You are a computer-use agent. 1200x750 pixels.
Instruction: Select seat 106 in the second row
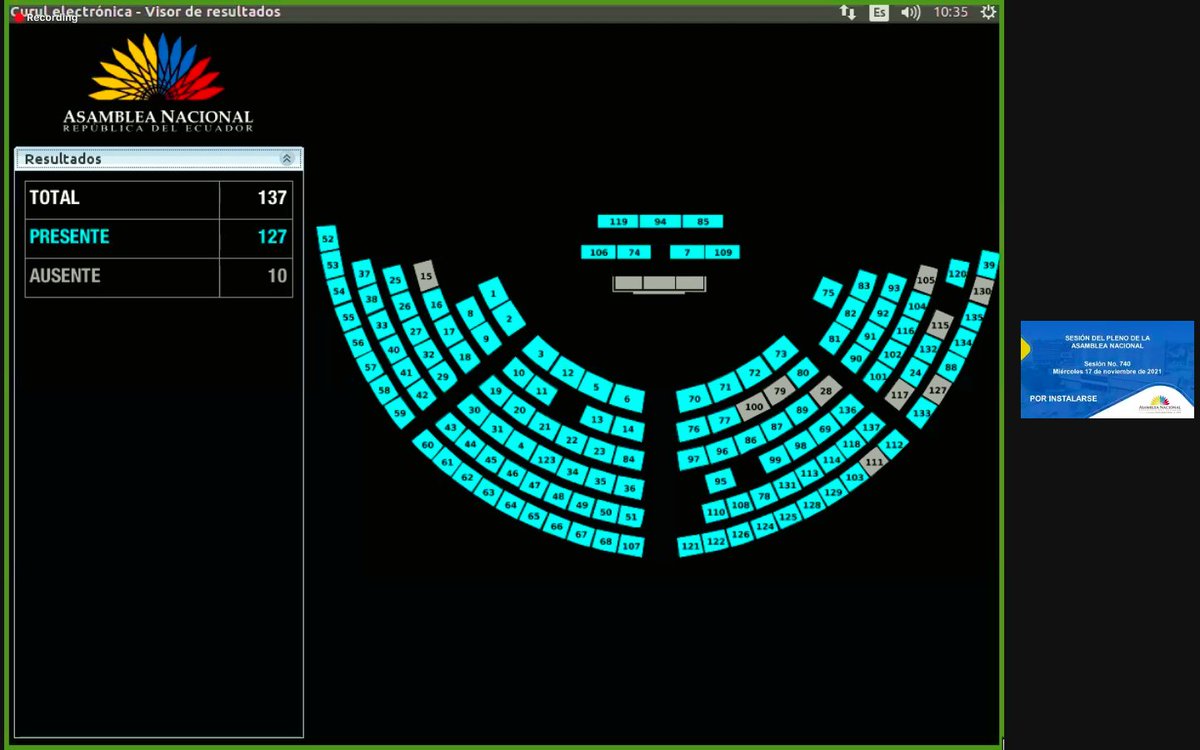point(598,252)
